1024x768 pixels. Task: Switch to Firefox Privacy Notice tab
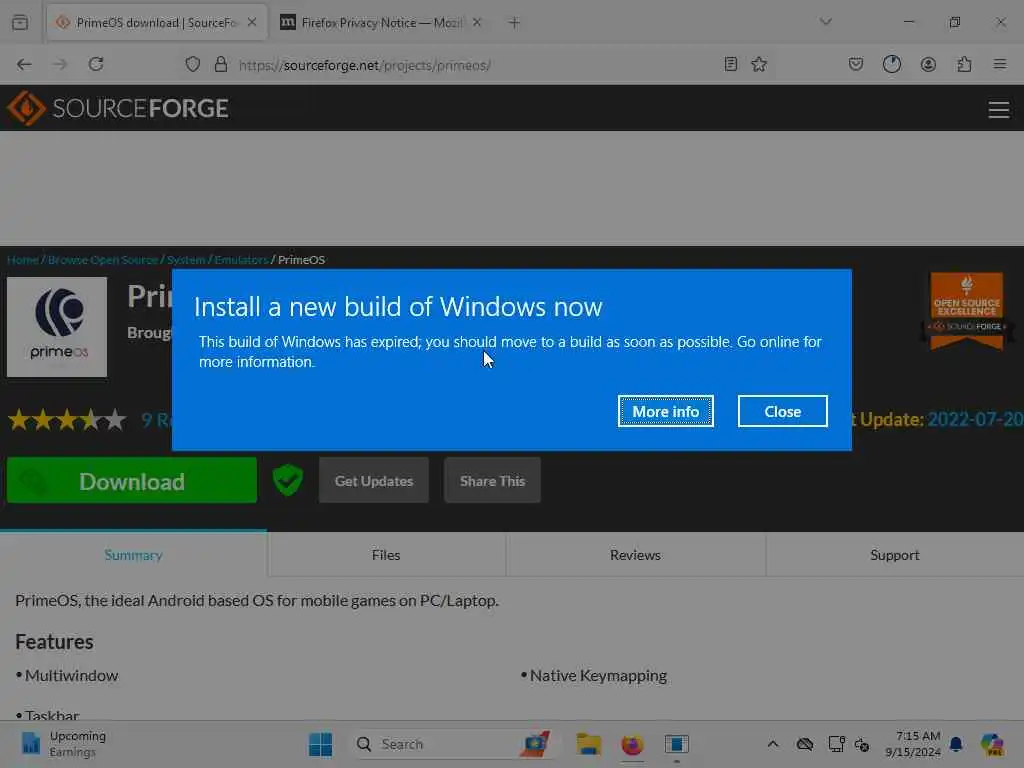pos(380,23)
